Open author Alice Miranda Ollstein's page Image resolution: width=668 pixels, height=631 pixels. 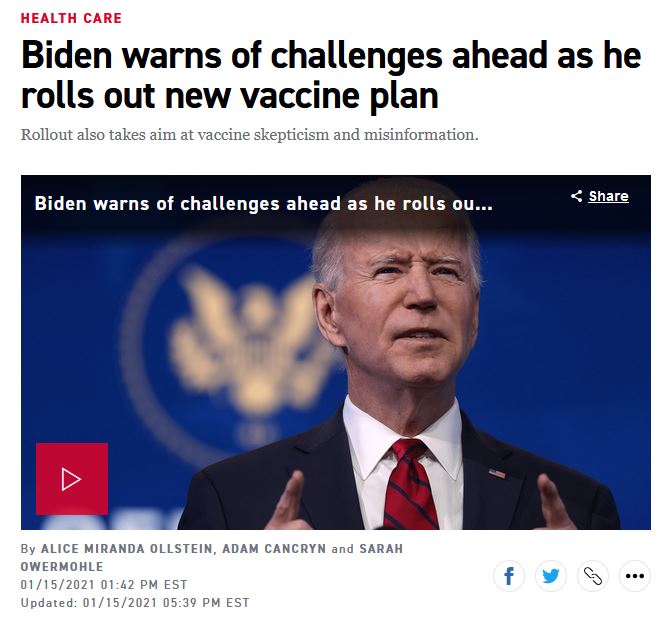pyautogui.click(x=127, y=548)
